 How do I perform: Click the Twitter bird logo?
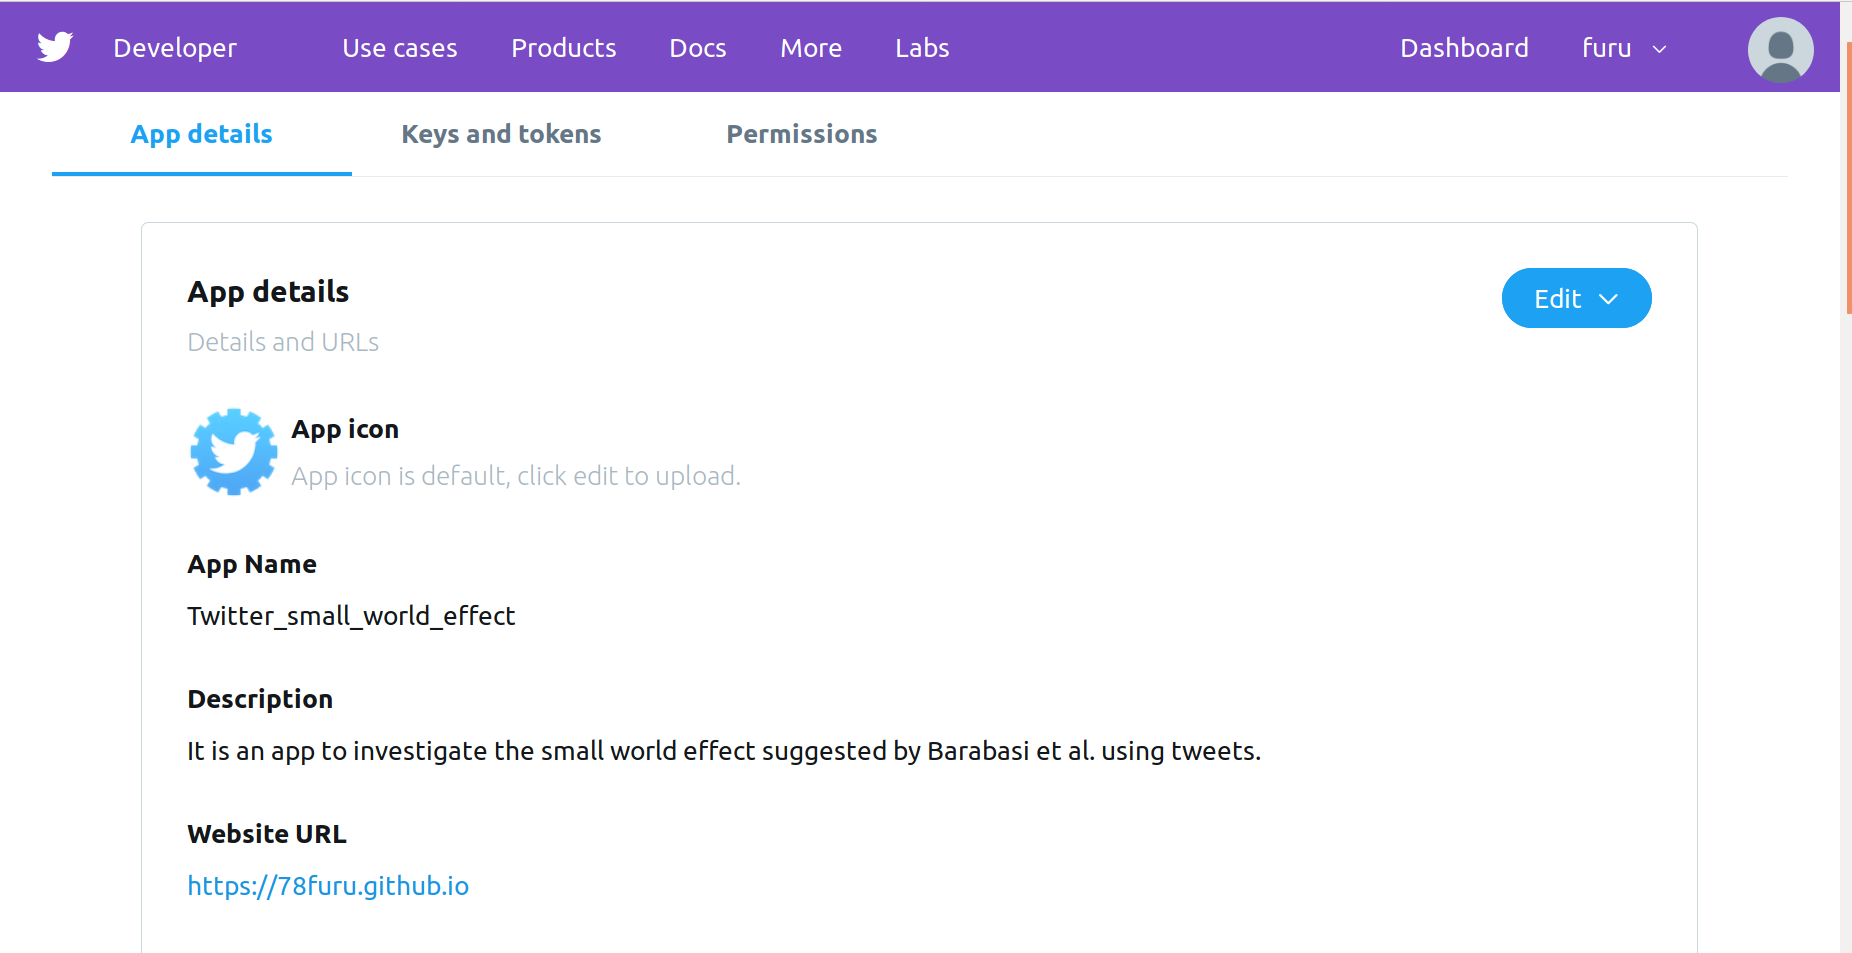point(55,47)
